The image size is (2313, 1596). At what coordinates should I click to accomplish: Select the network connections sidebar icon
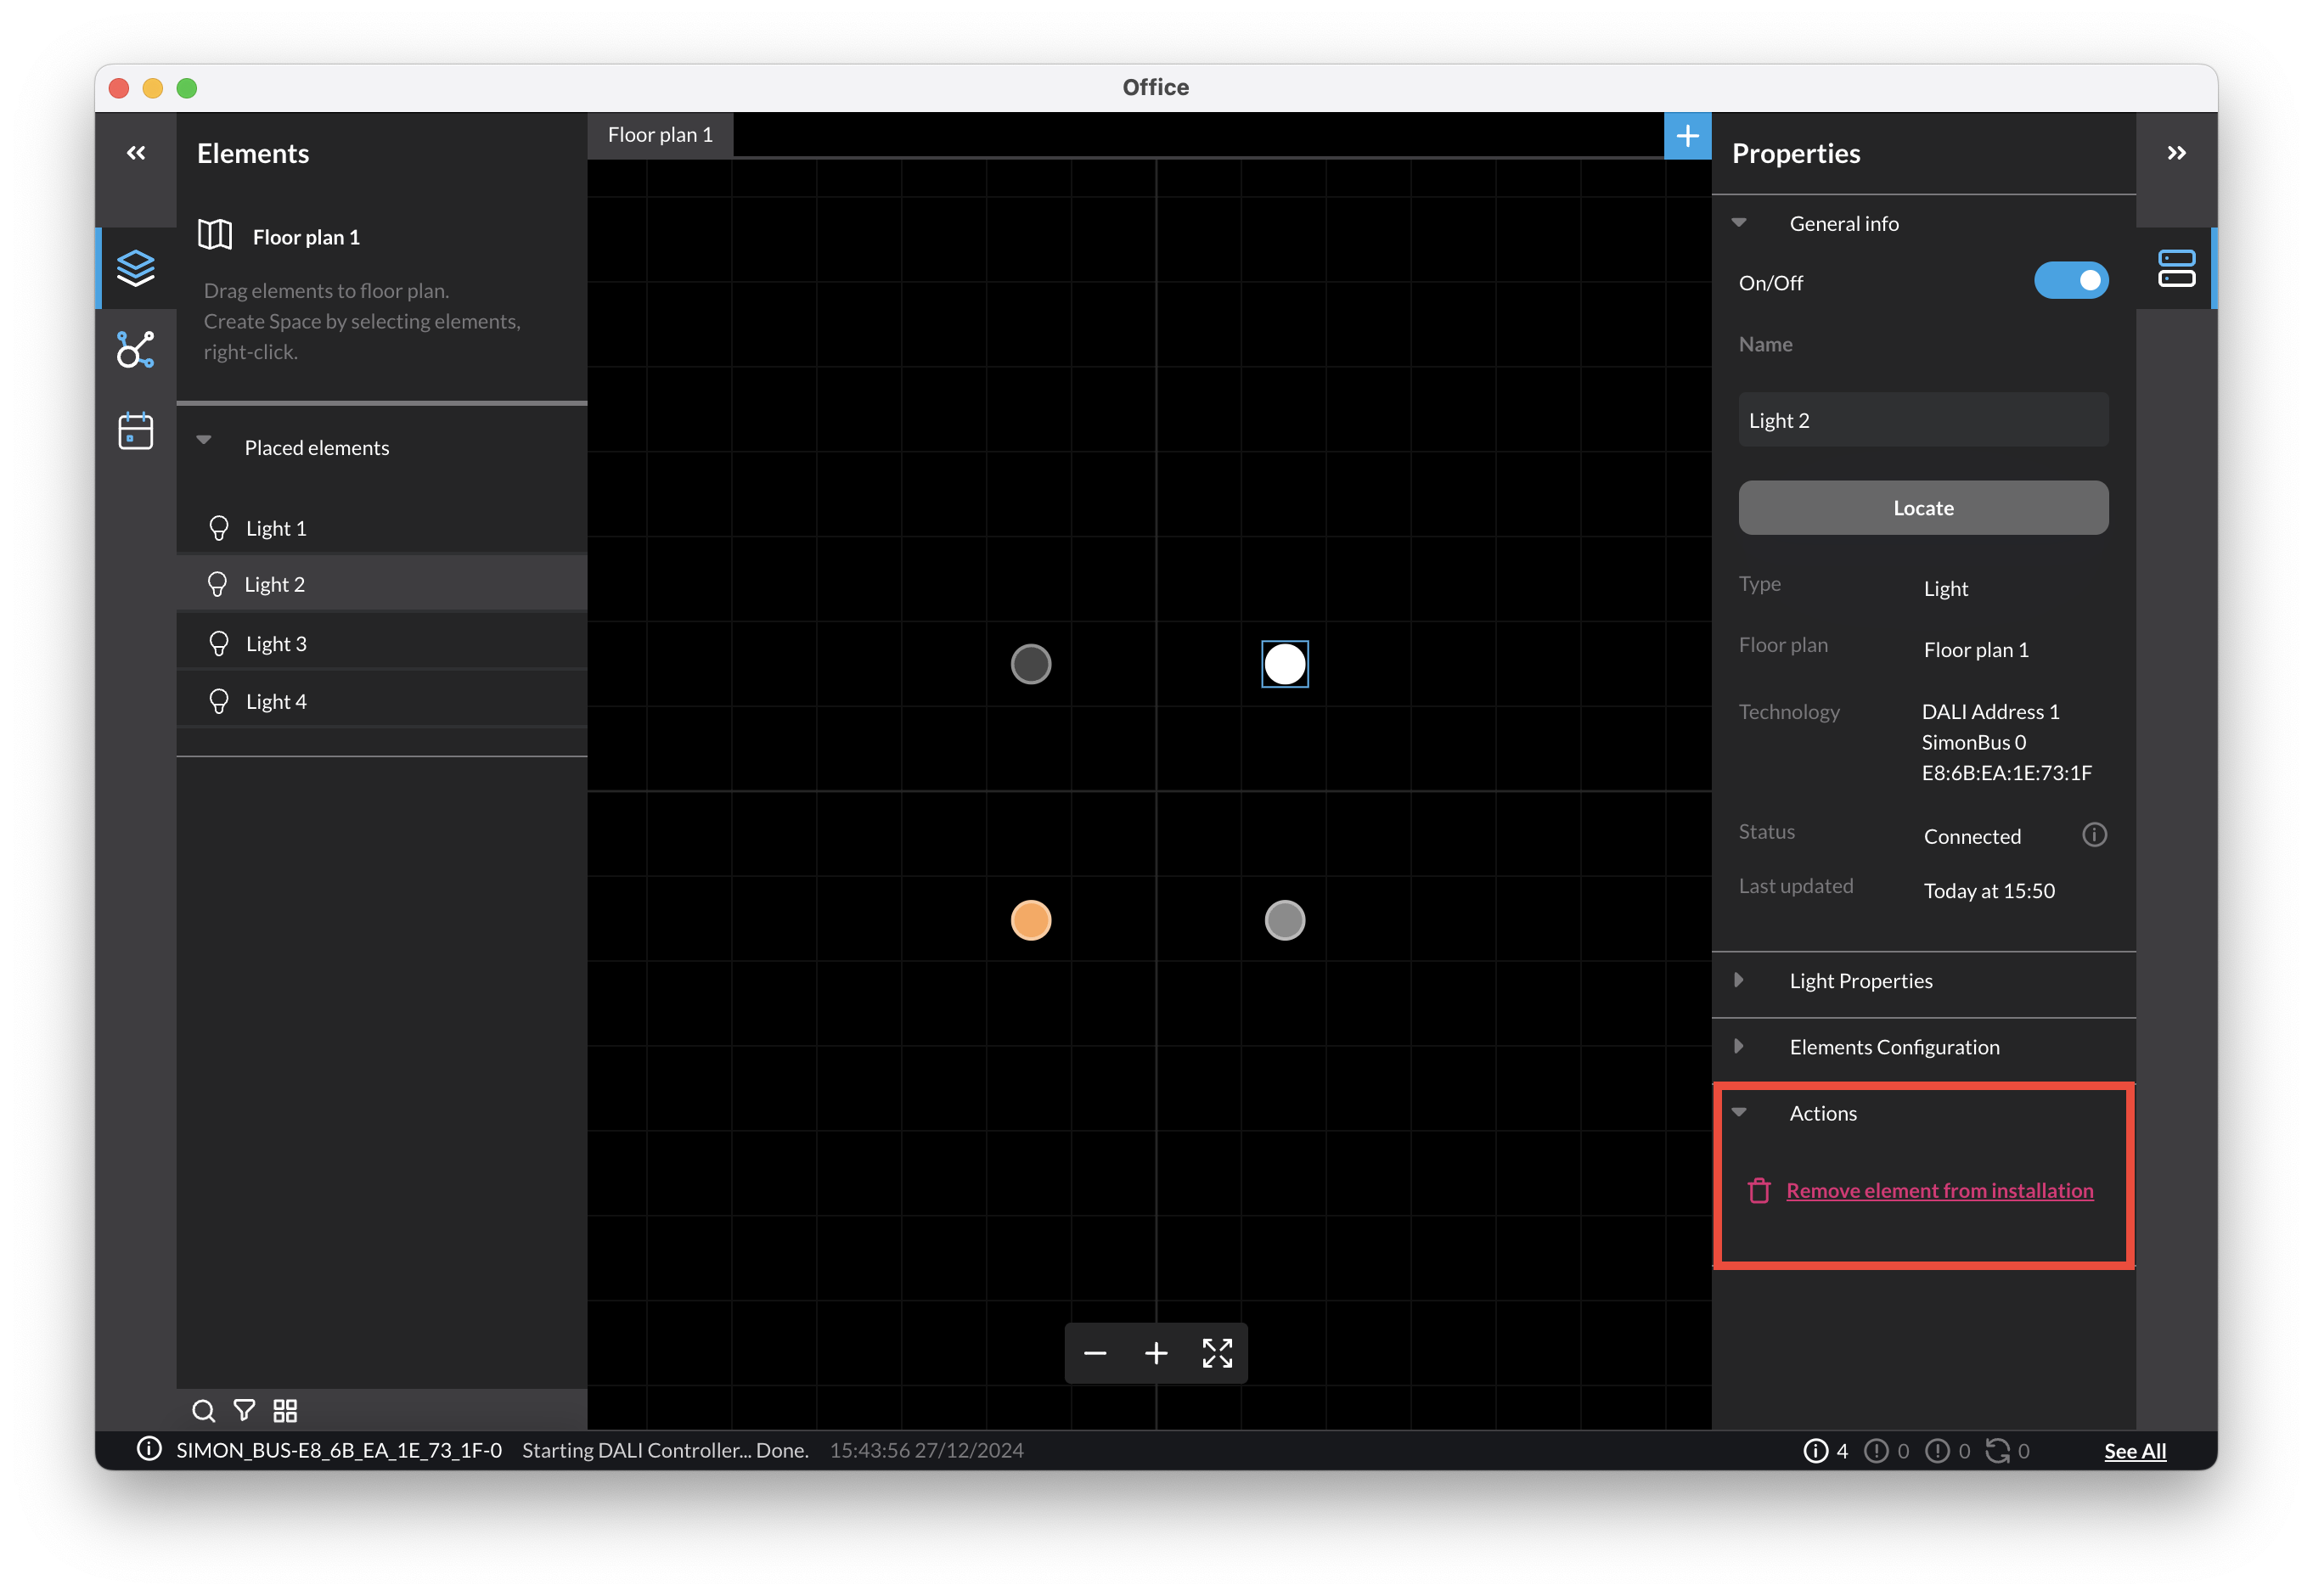136,349
